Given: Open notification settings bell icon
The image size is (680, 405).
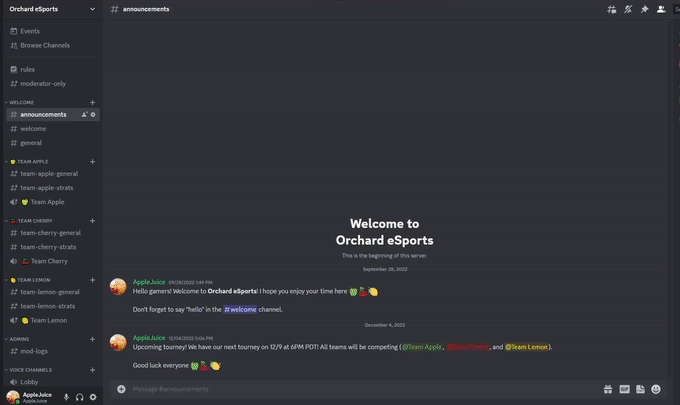Looking at the screenshot, I should (x=628, y=9).
